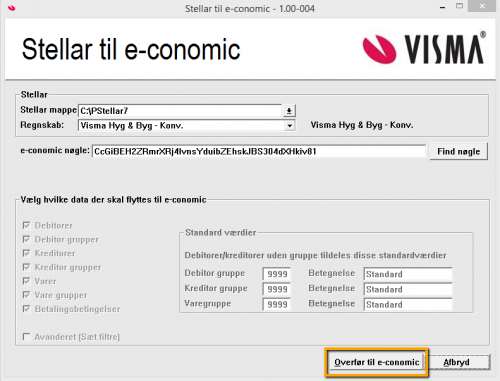Click the 'Regnskab:' label
The width and height of the screenshot is (500, 381).
42,125
